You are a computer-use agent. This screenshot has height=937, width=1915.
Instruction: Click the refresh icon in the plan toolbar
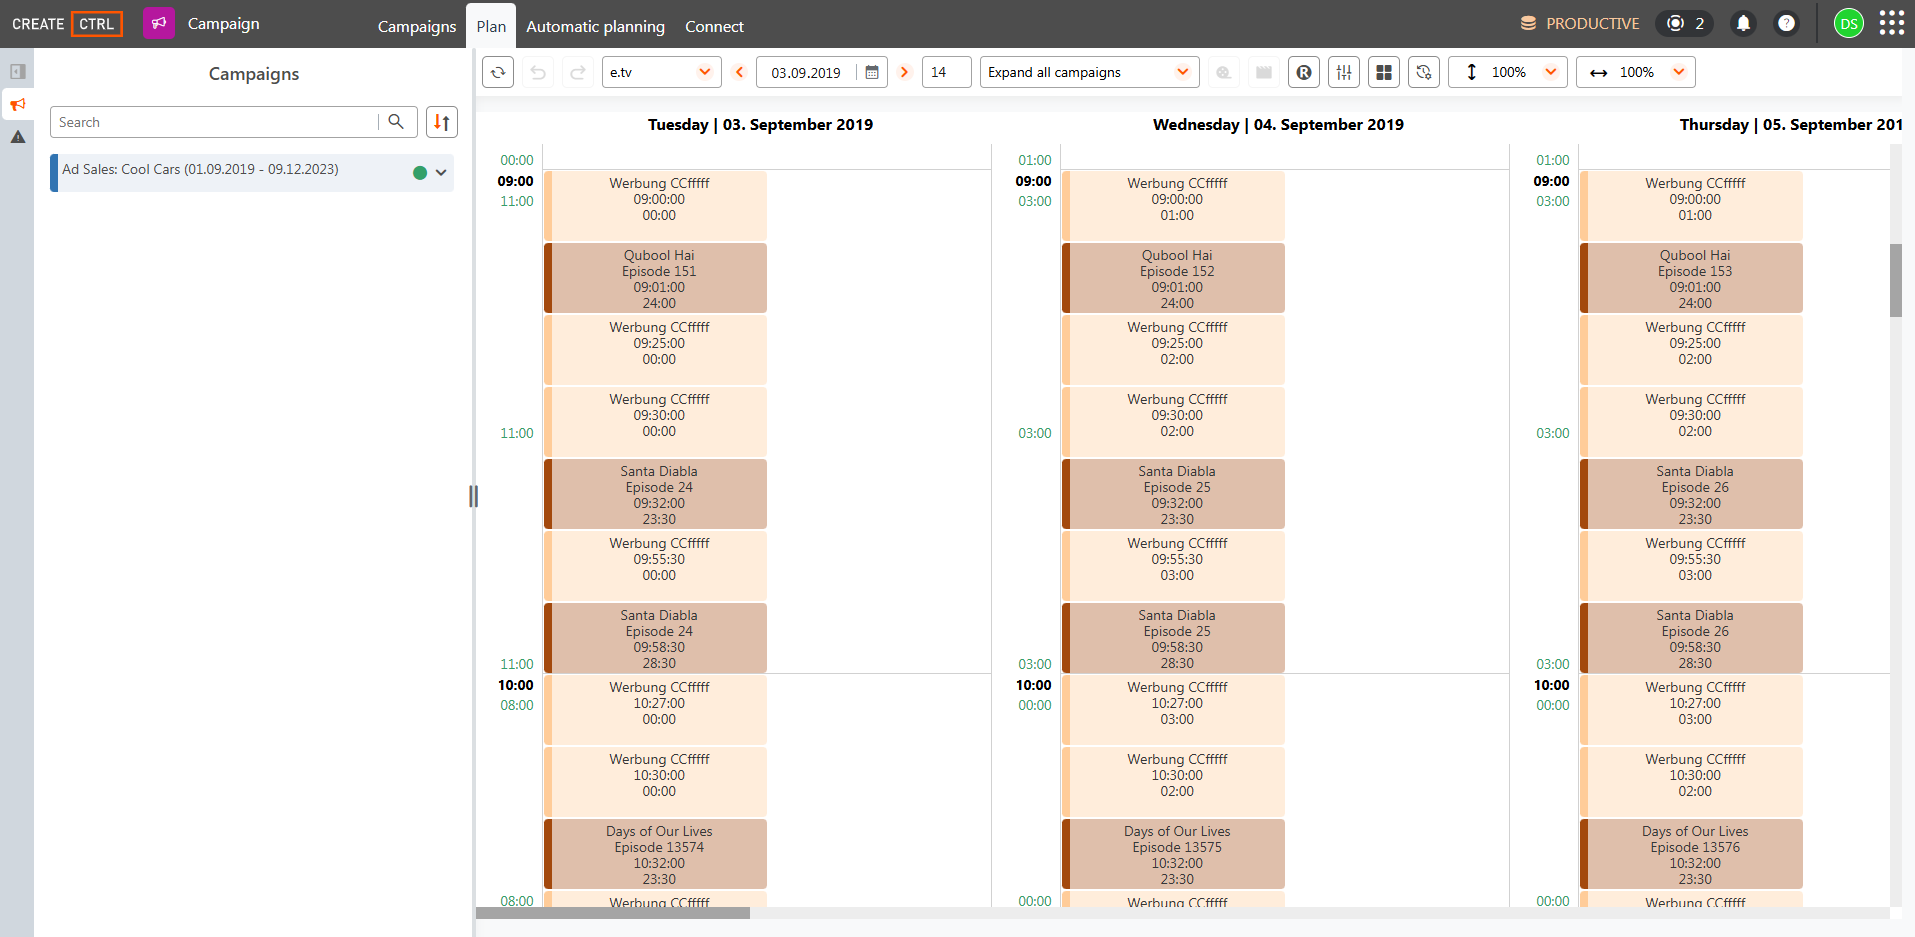498,72
